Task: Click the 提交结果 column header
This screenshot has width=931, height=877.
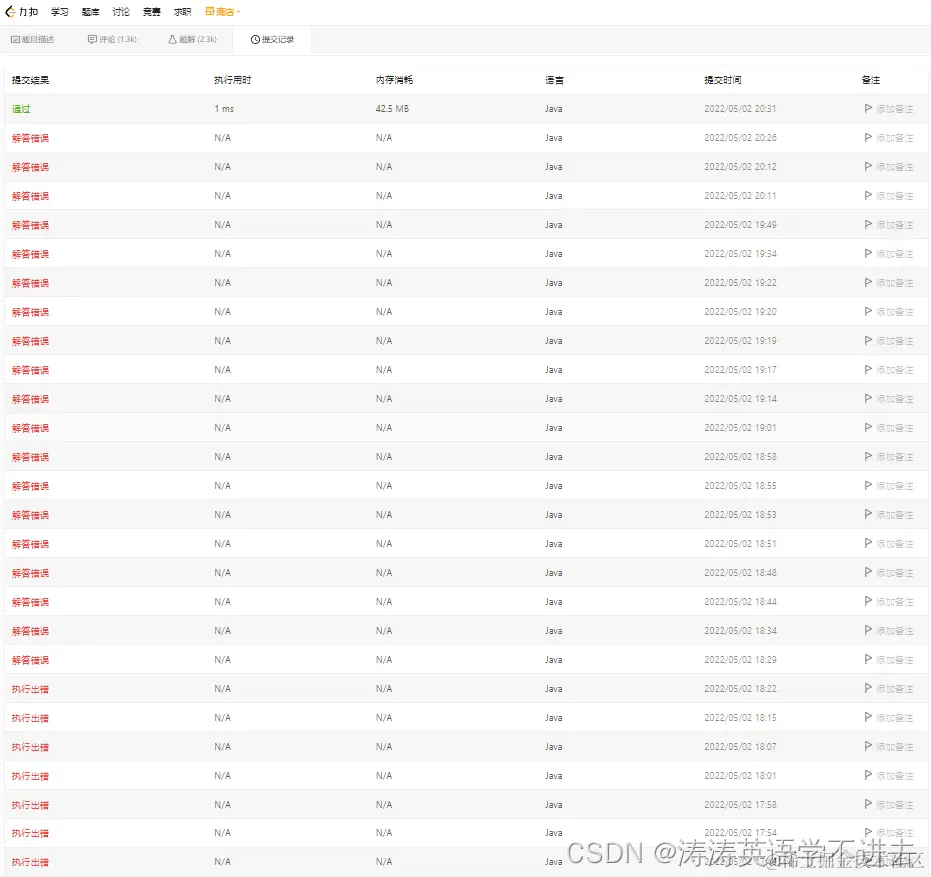Action: (x=30, y=80)
